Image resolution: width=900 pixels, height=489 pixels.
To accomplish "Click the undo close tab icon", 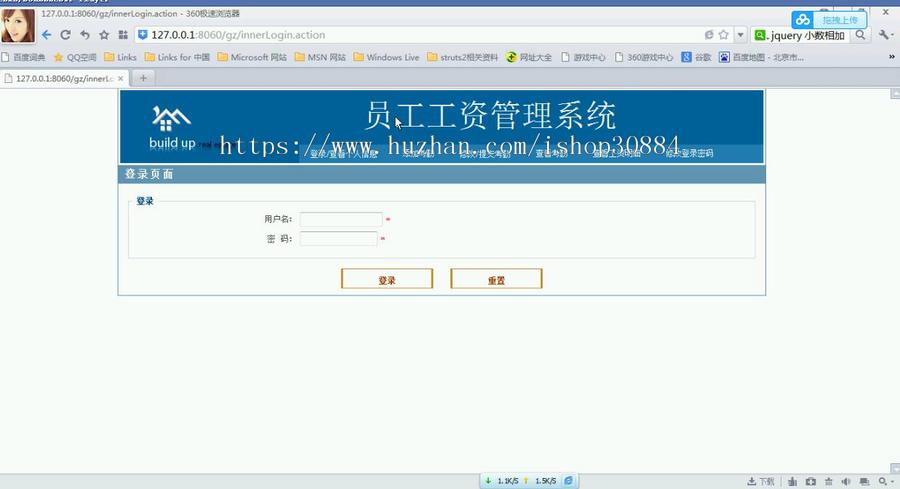I will pyautogui.click(x=84, y=35).
